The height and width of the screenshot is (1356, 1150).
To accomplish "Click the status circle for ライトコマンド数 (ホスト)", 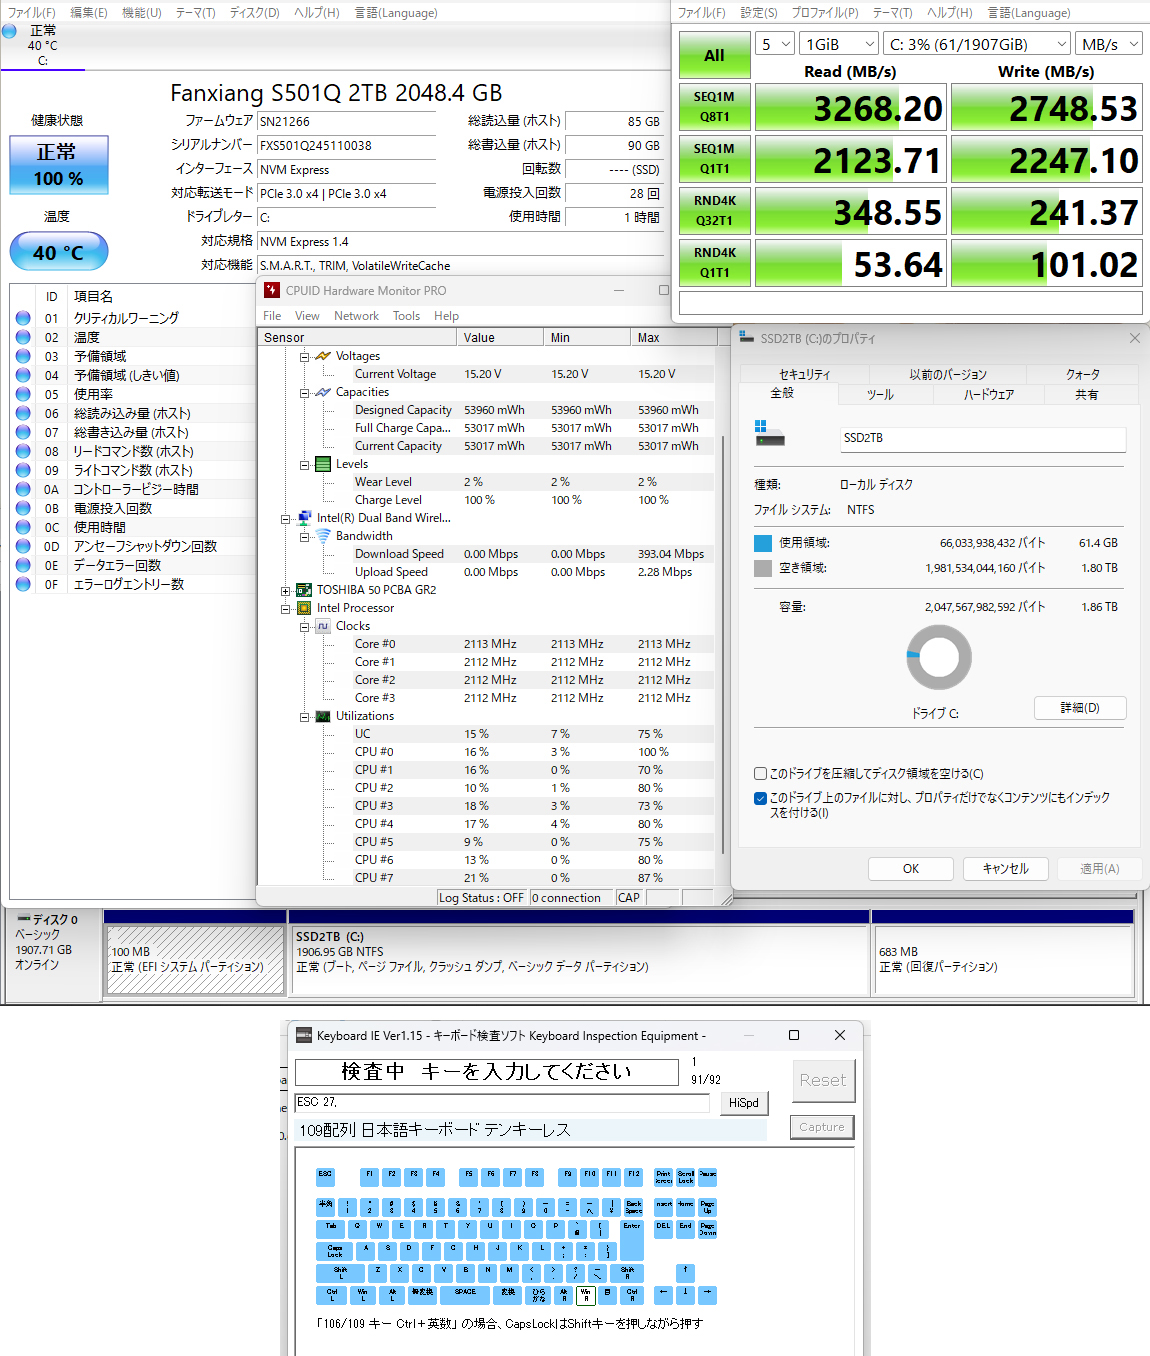I will click(23, 470).
